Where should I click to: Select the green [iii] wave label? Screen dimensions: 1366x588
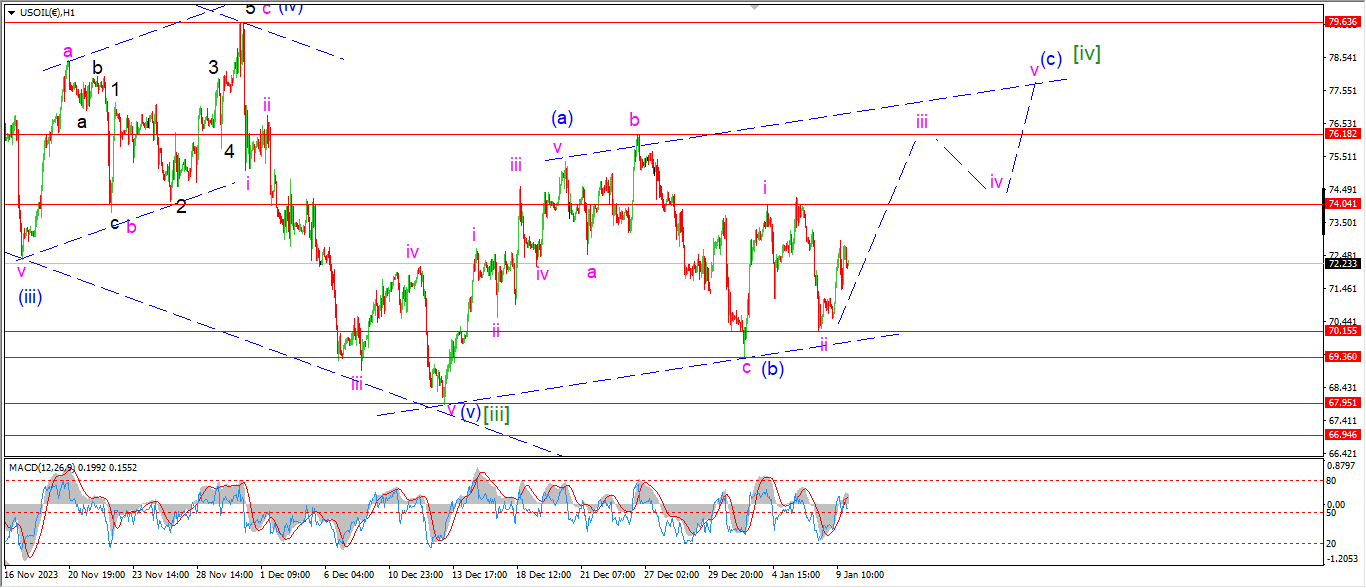(496, 413)
